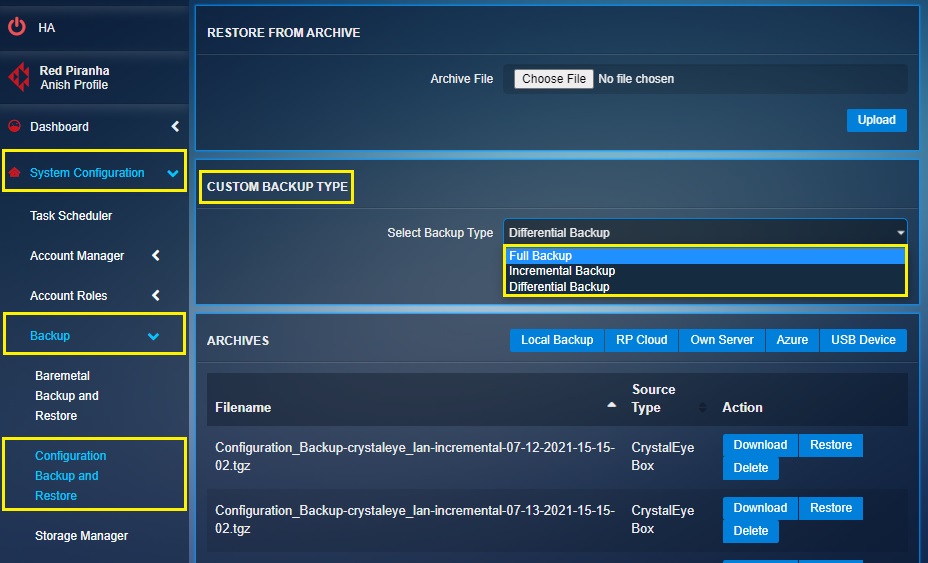Collapse the Backup submenu chevron
The height and width of the screenshot is (563, 928).
coord(153,336)
